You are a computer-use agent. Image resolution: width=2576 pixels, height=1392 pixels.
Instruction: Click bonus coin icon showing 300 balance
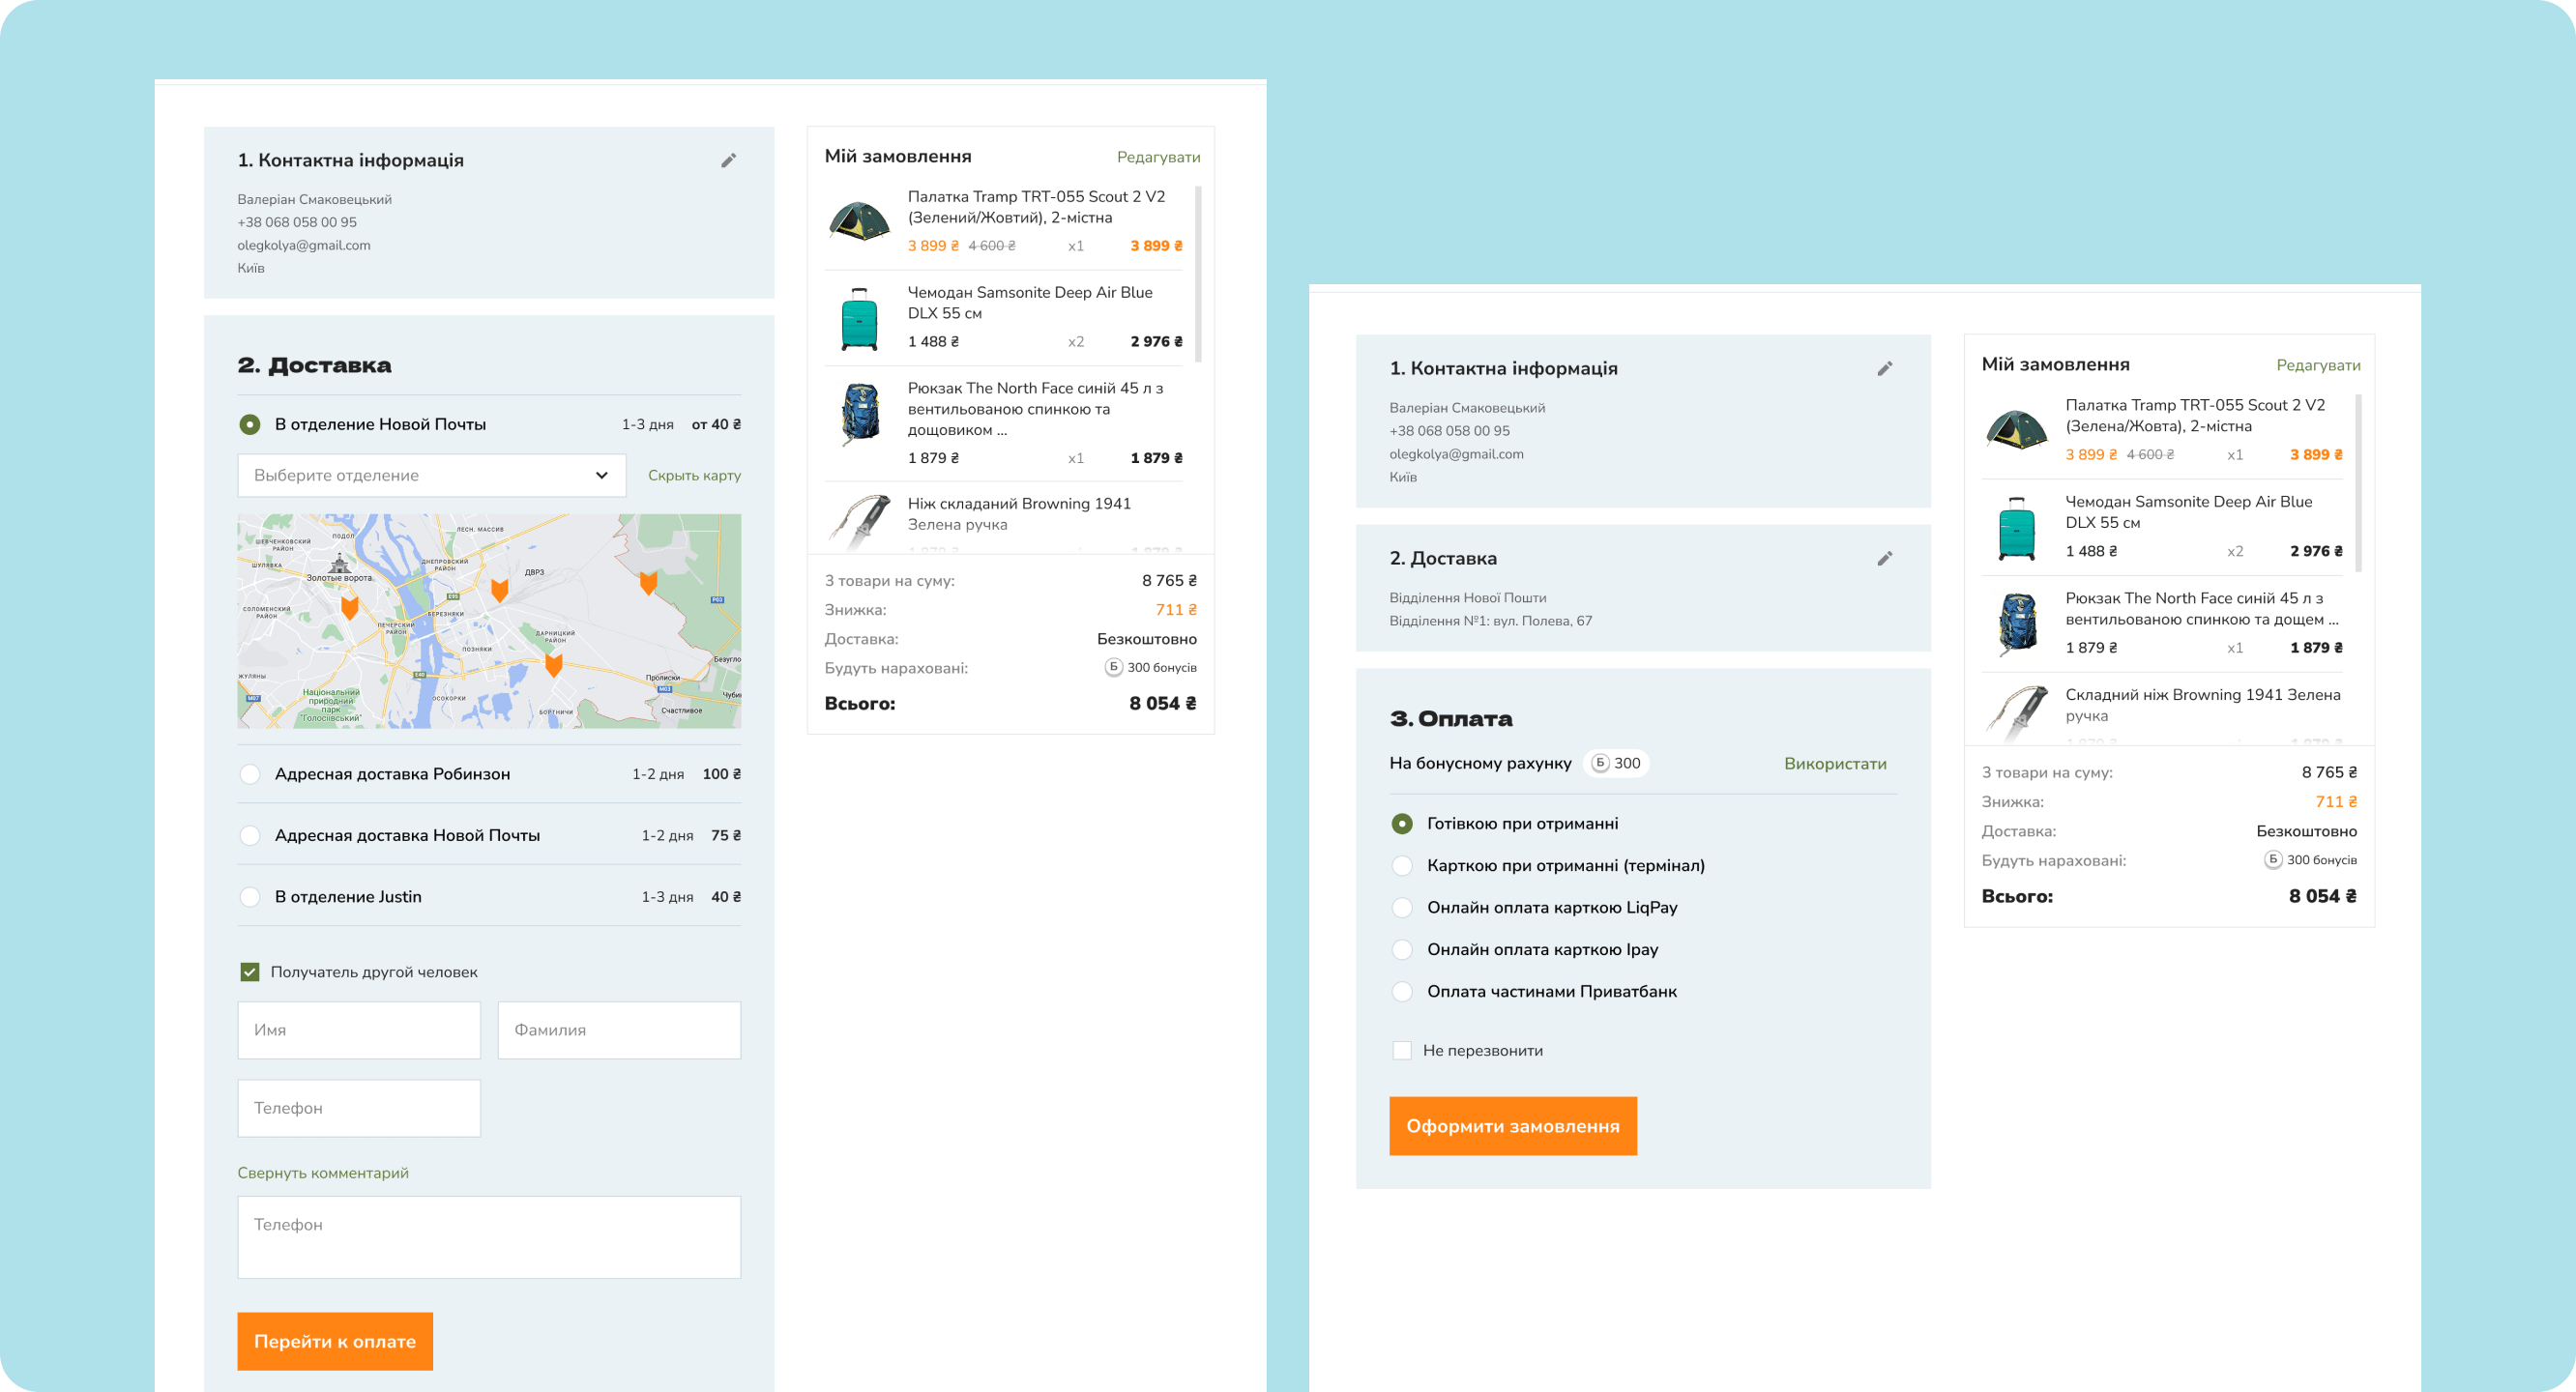1600,763
